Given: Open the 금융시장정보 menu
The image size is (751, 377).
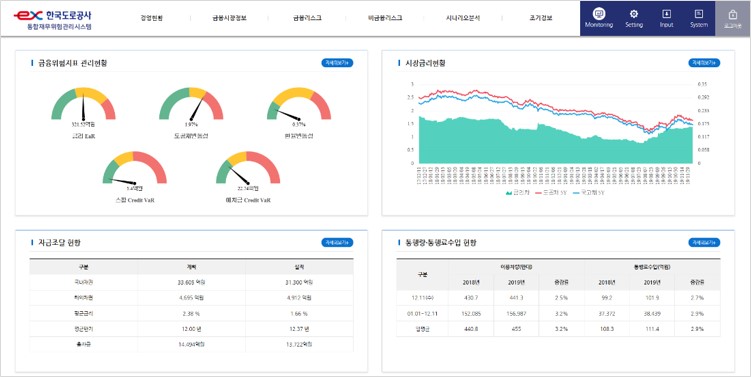Looking at the screenshot, I should (x=229, y=18).
